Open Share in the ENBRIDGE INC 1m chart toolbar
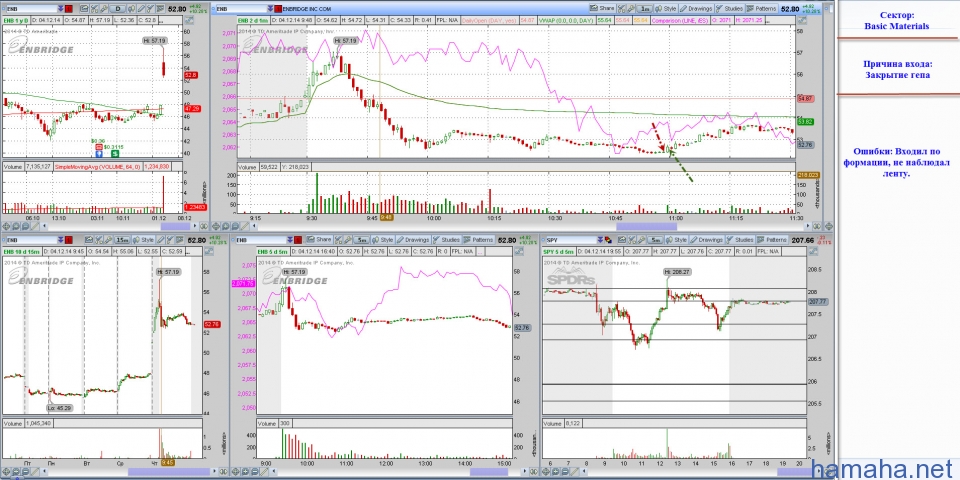This screenshot has height=480, width=960. point(602,8)
